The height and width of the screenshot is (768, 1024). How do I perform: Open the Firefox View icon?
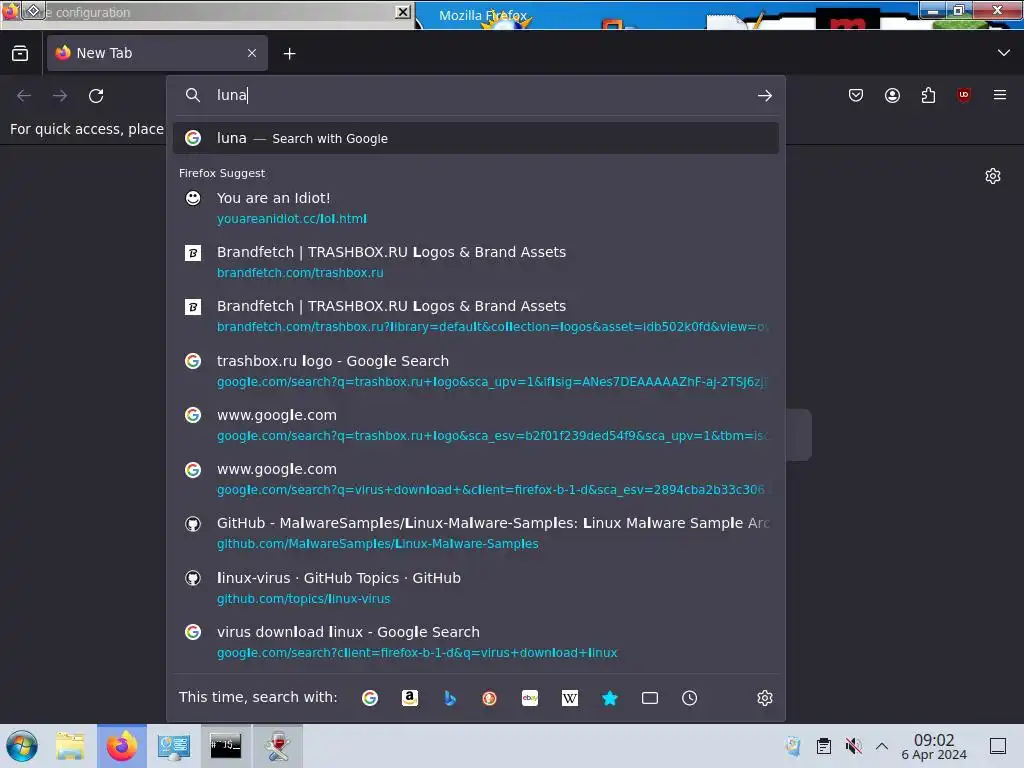point(20,53)
